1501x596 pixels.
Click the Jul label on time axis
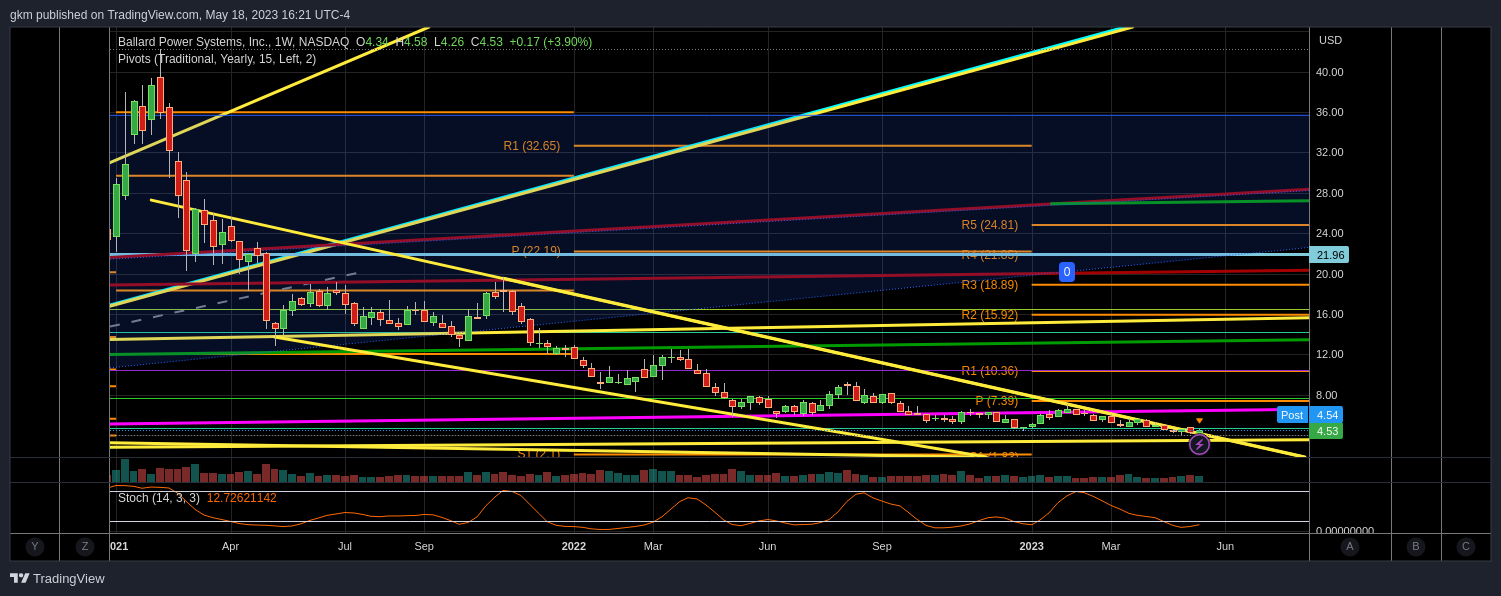[x=345, y=546]
